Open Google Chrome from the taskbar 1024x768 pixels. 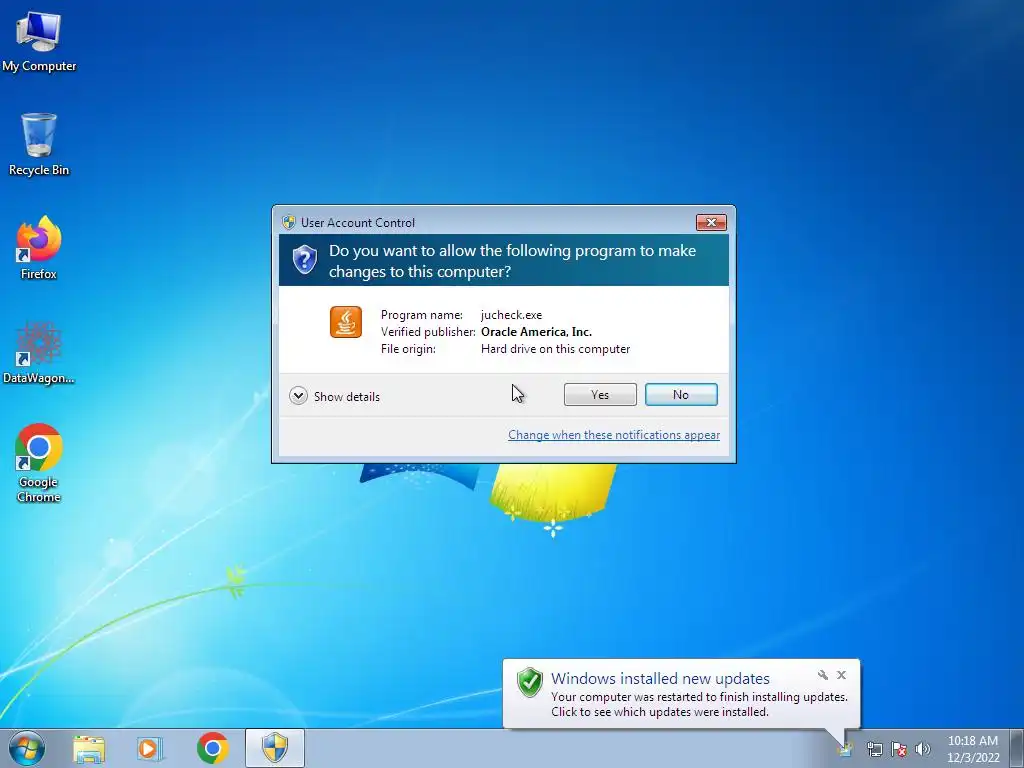213,748
